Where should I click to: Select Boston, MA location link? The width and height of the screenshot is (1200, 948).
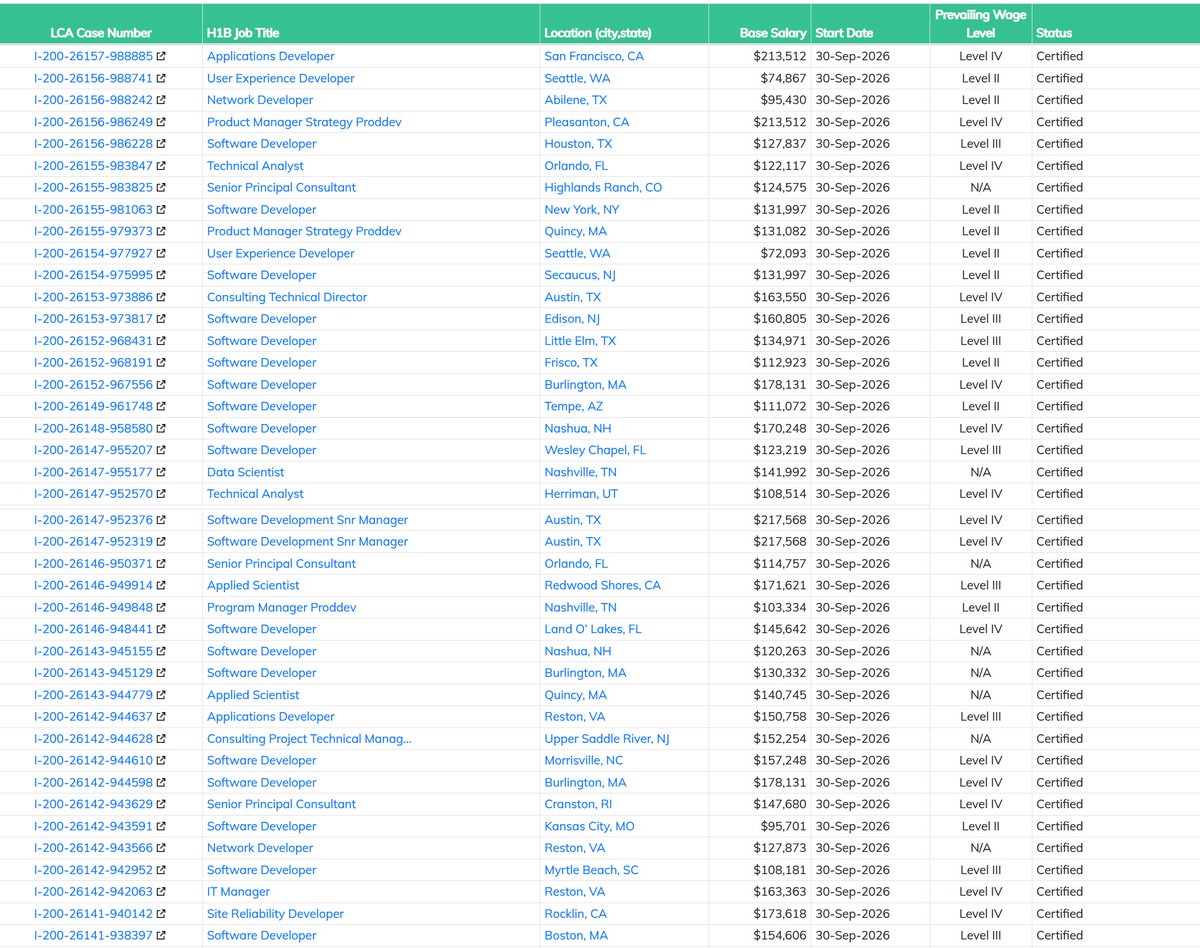tap(576, 936)
